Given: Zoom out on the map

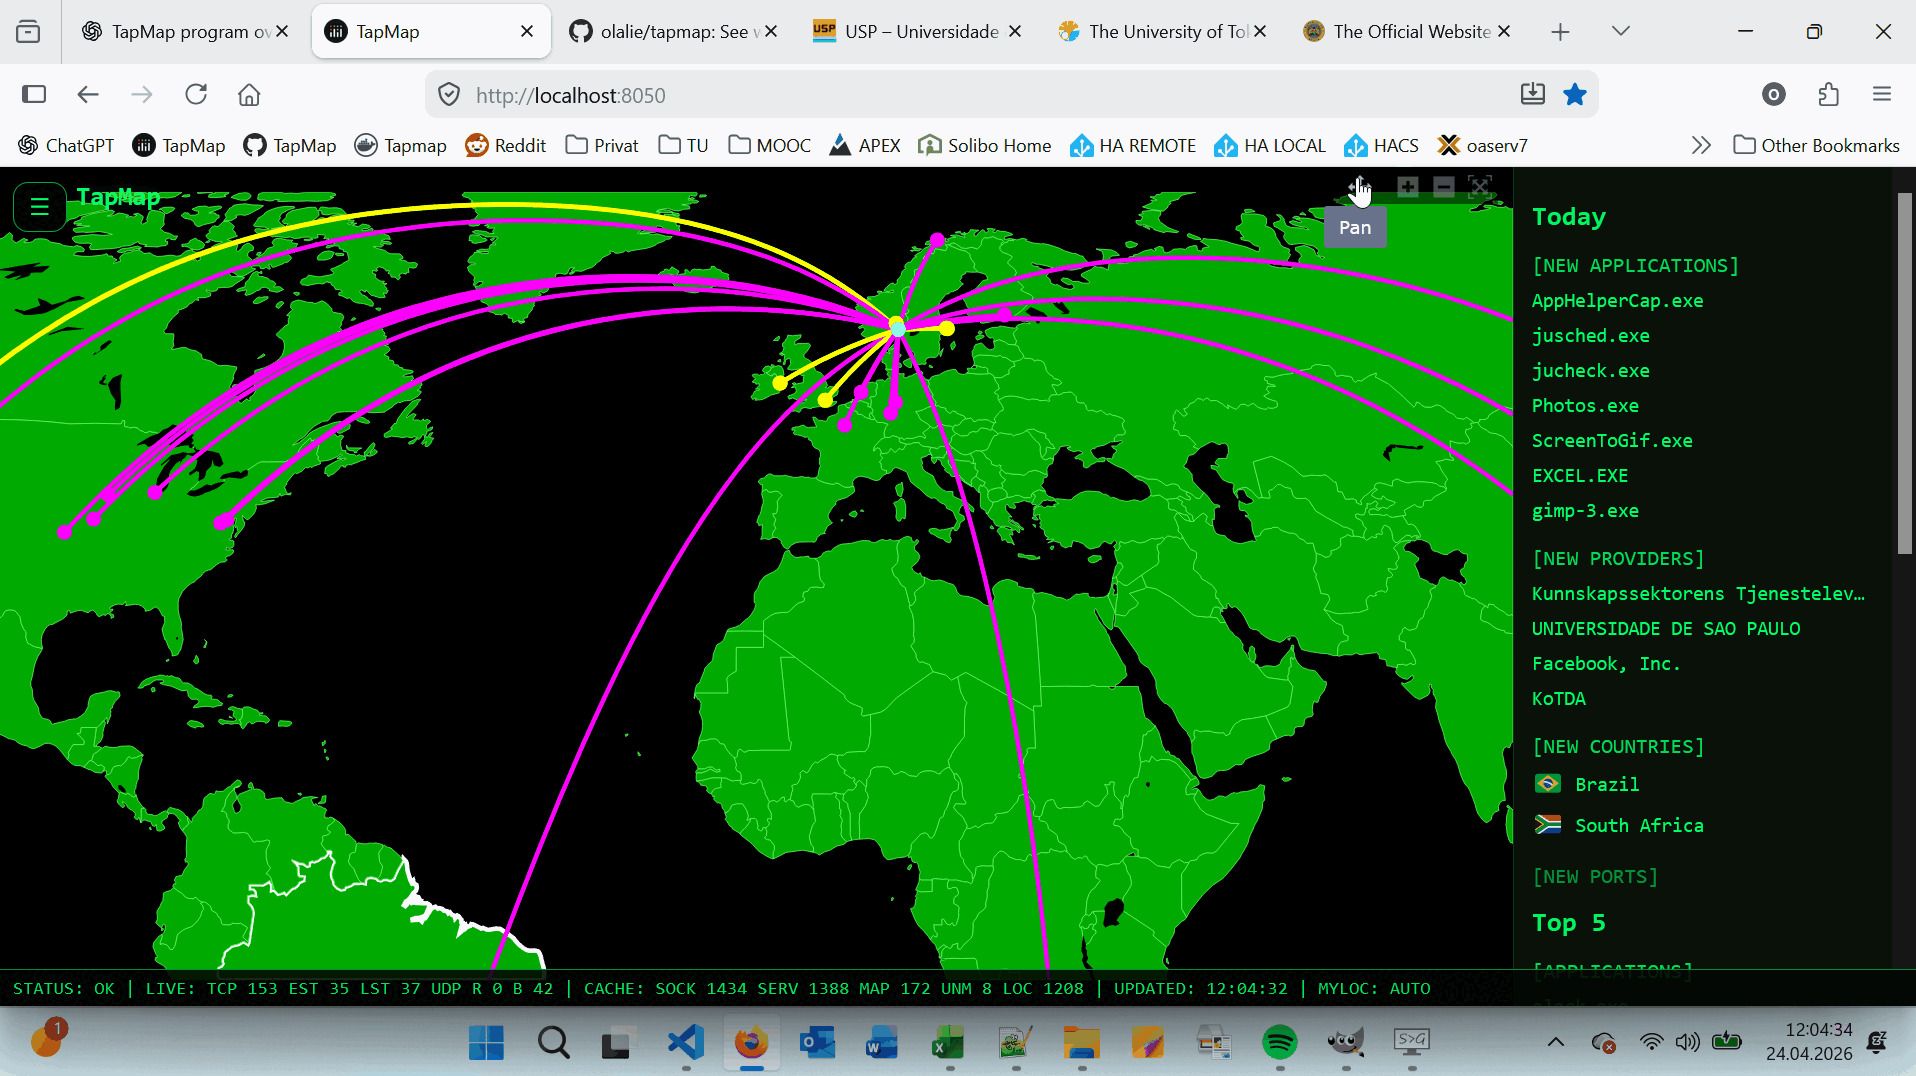Looking at the screenshot, I should pos(1443,187).
